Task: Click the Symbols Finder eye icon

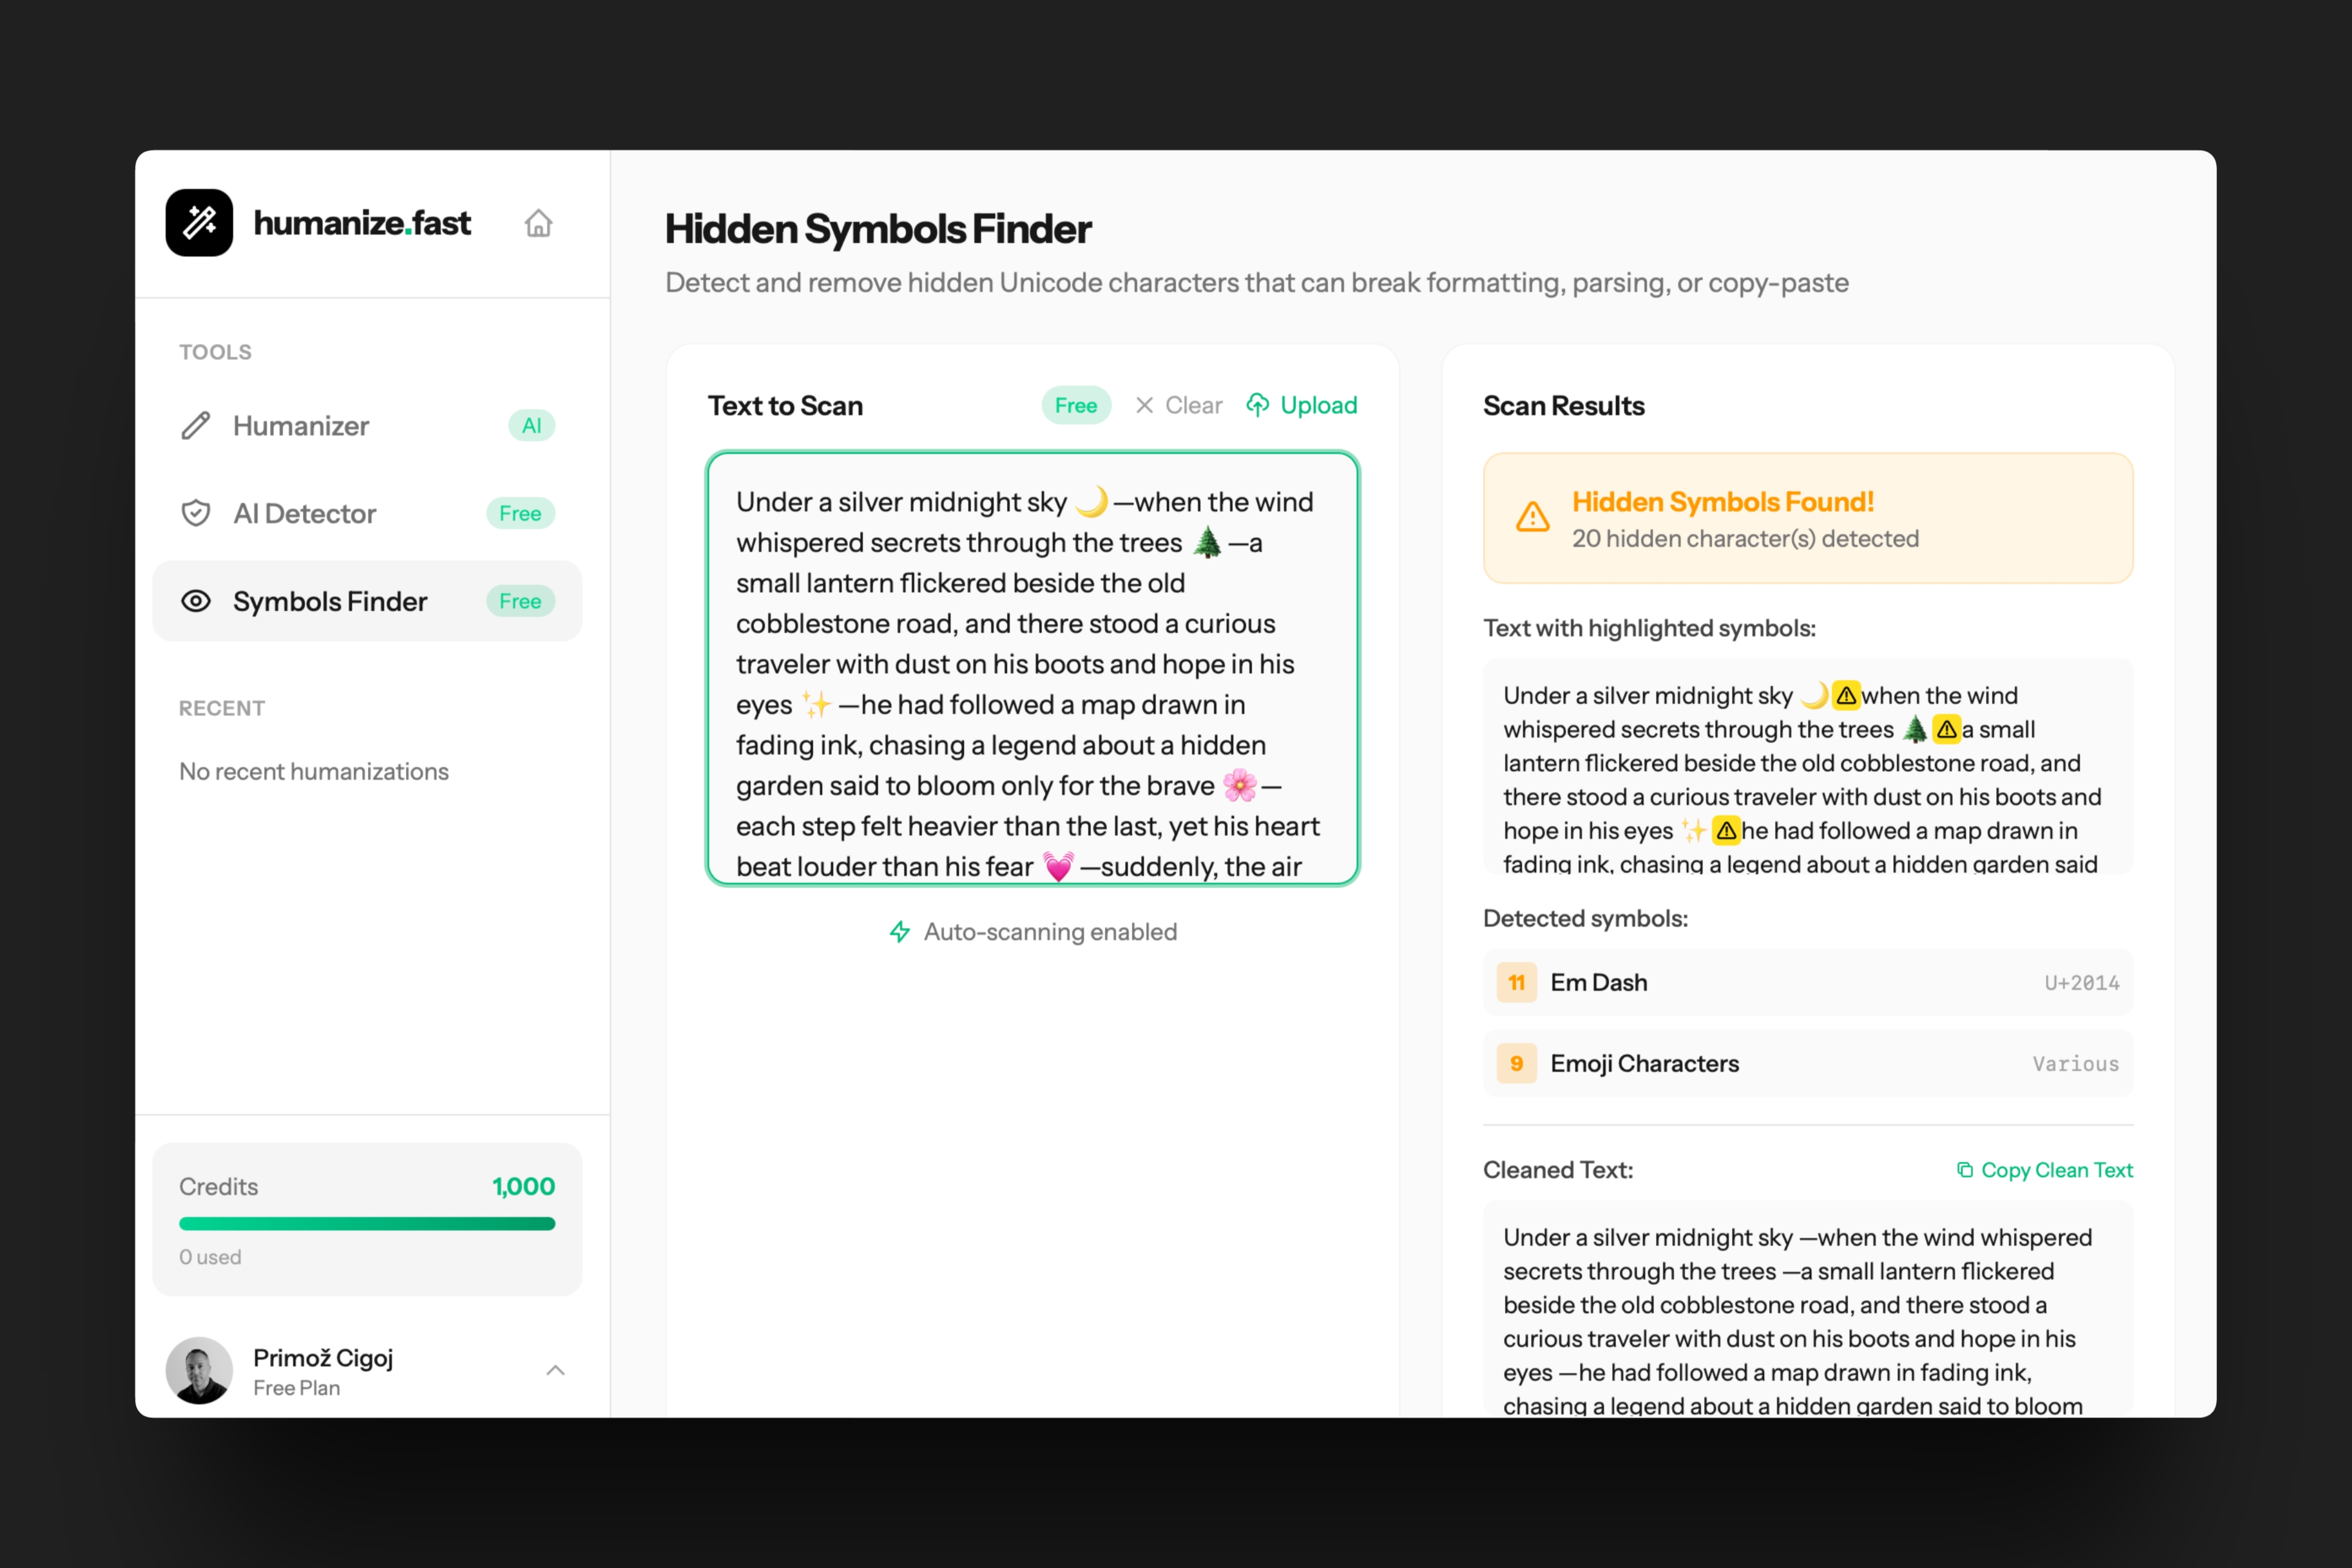Action: [196, 601]
